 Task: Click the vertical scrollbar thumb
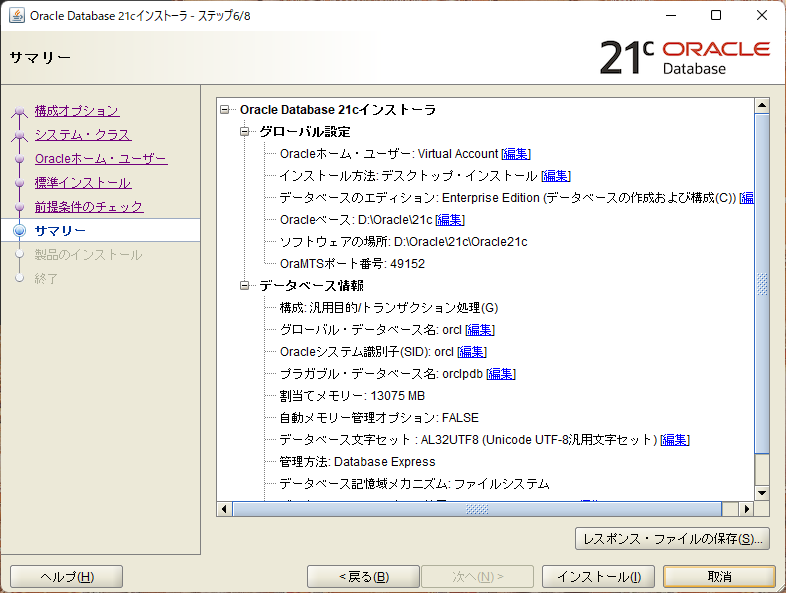tap(762, 283)
